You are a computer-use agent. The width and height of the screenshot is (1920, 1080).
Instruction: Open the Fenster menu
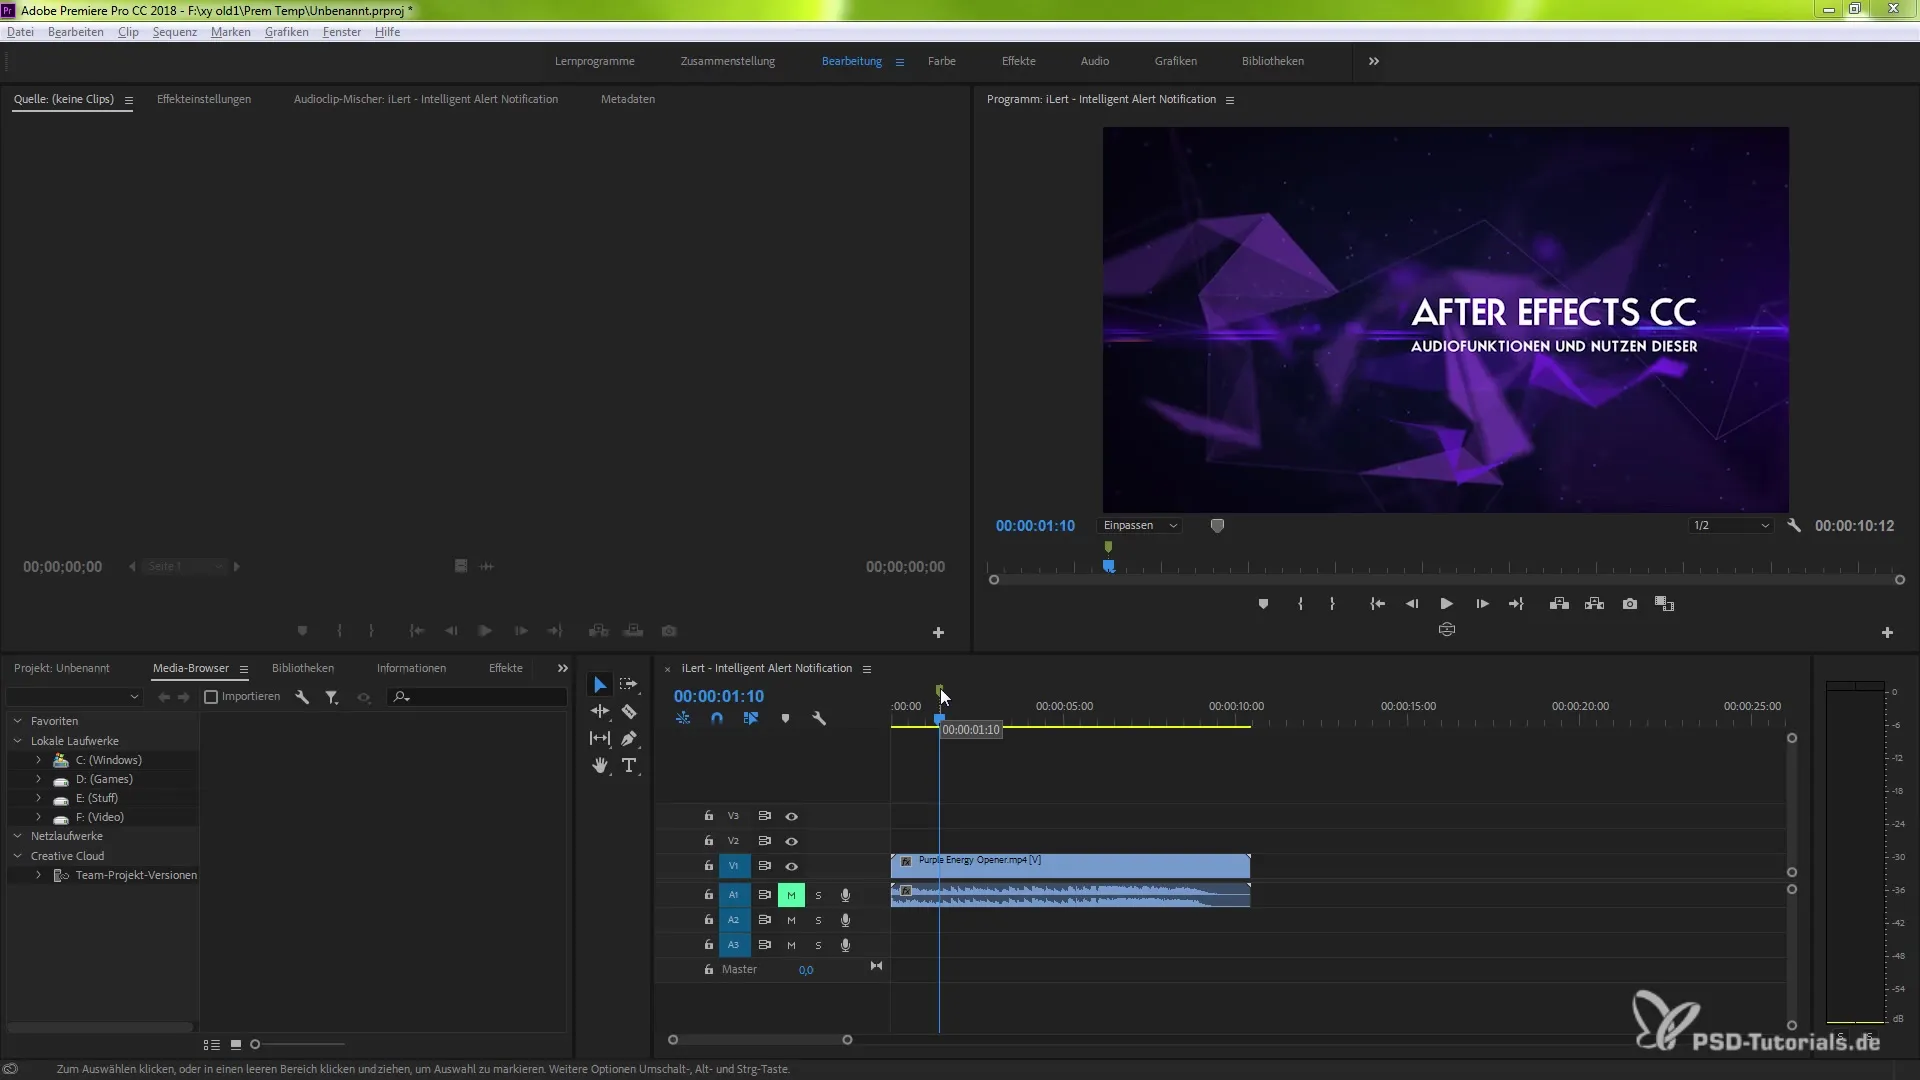click(341, 32)
